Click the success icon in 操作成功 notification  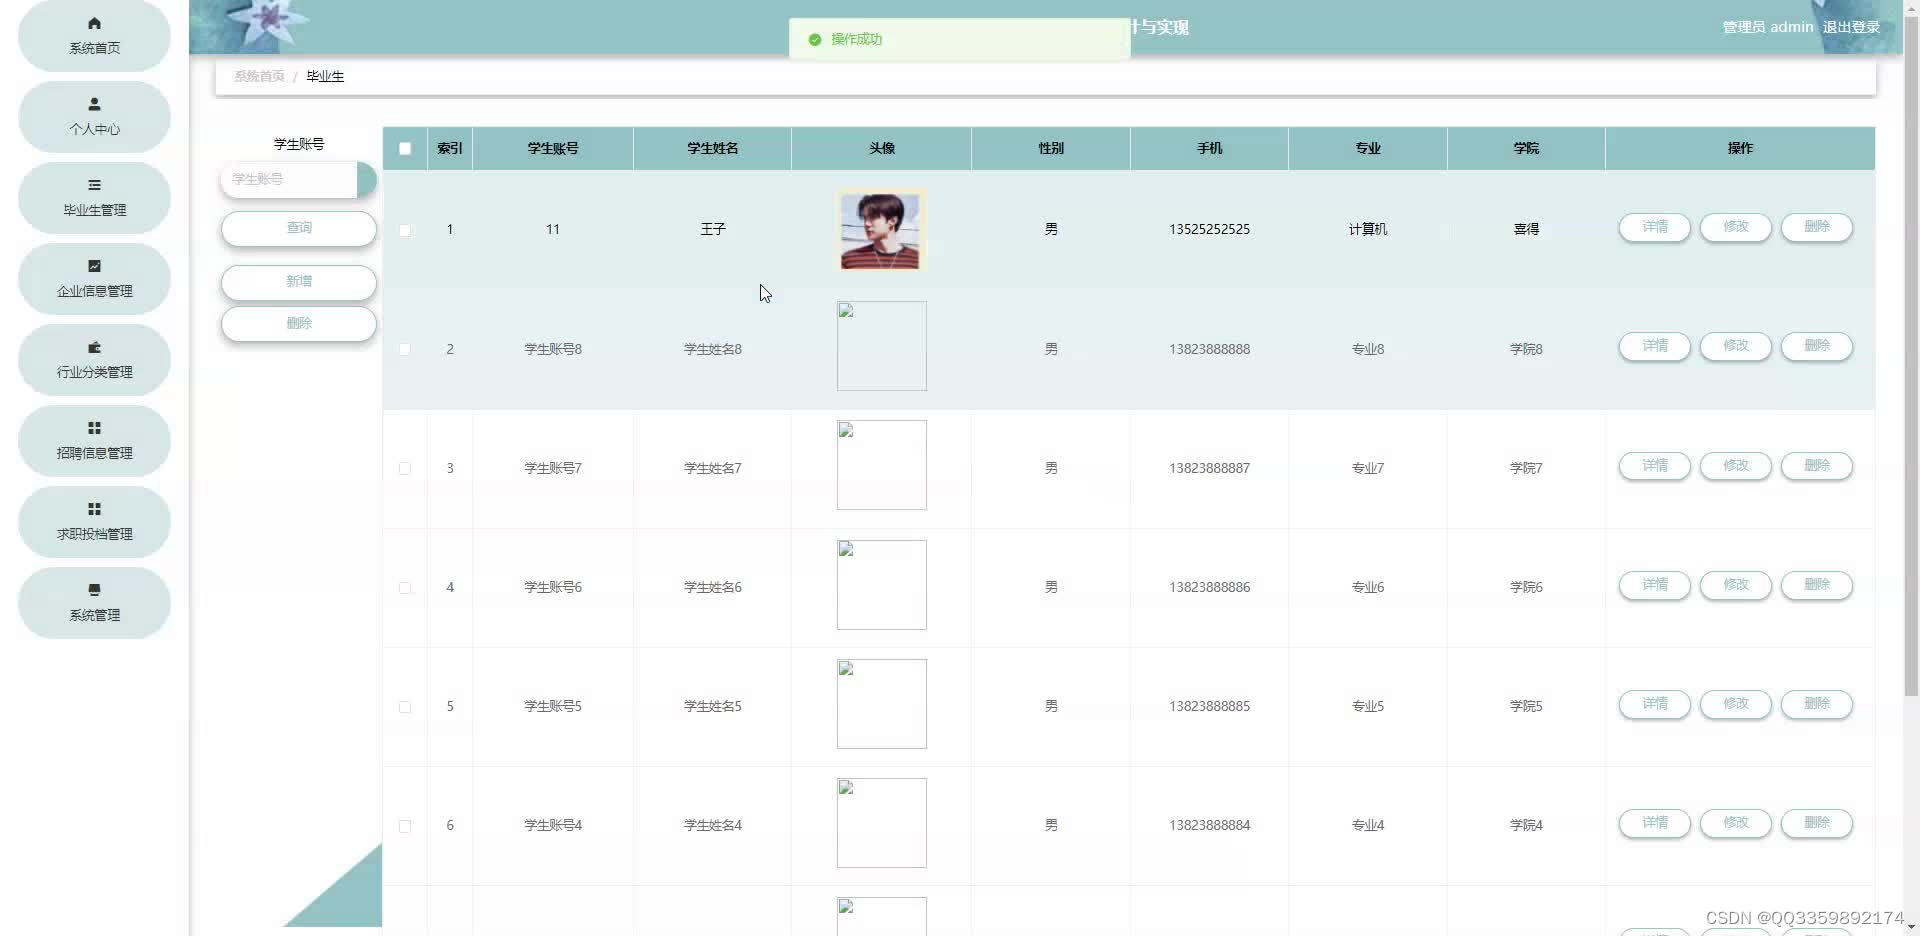814,40
